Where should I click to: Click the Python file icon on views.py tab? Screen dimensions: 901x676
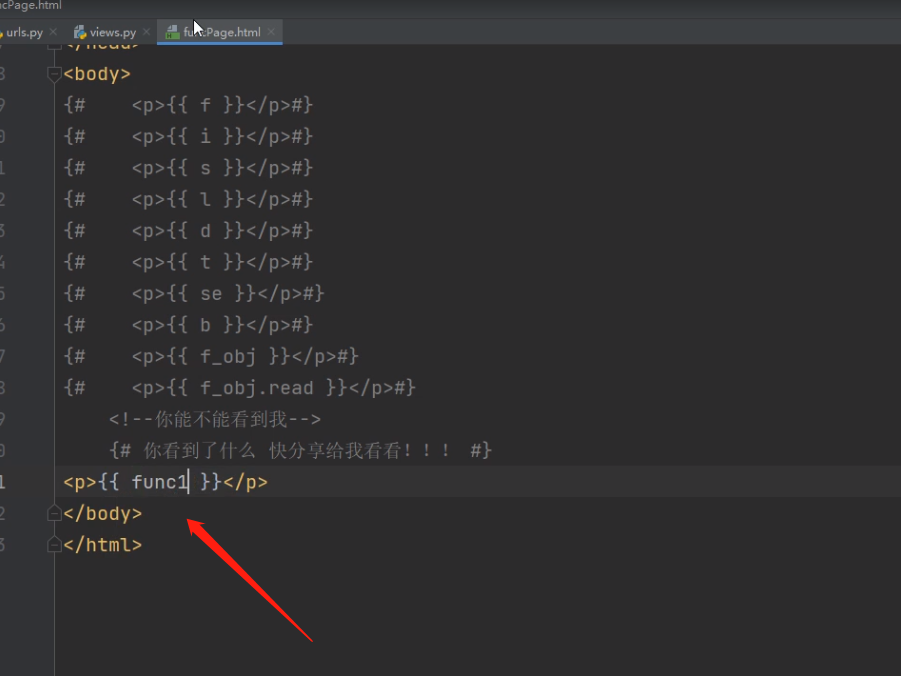click(x=80, y=32)
